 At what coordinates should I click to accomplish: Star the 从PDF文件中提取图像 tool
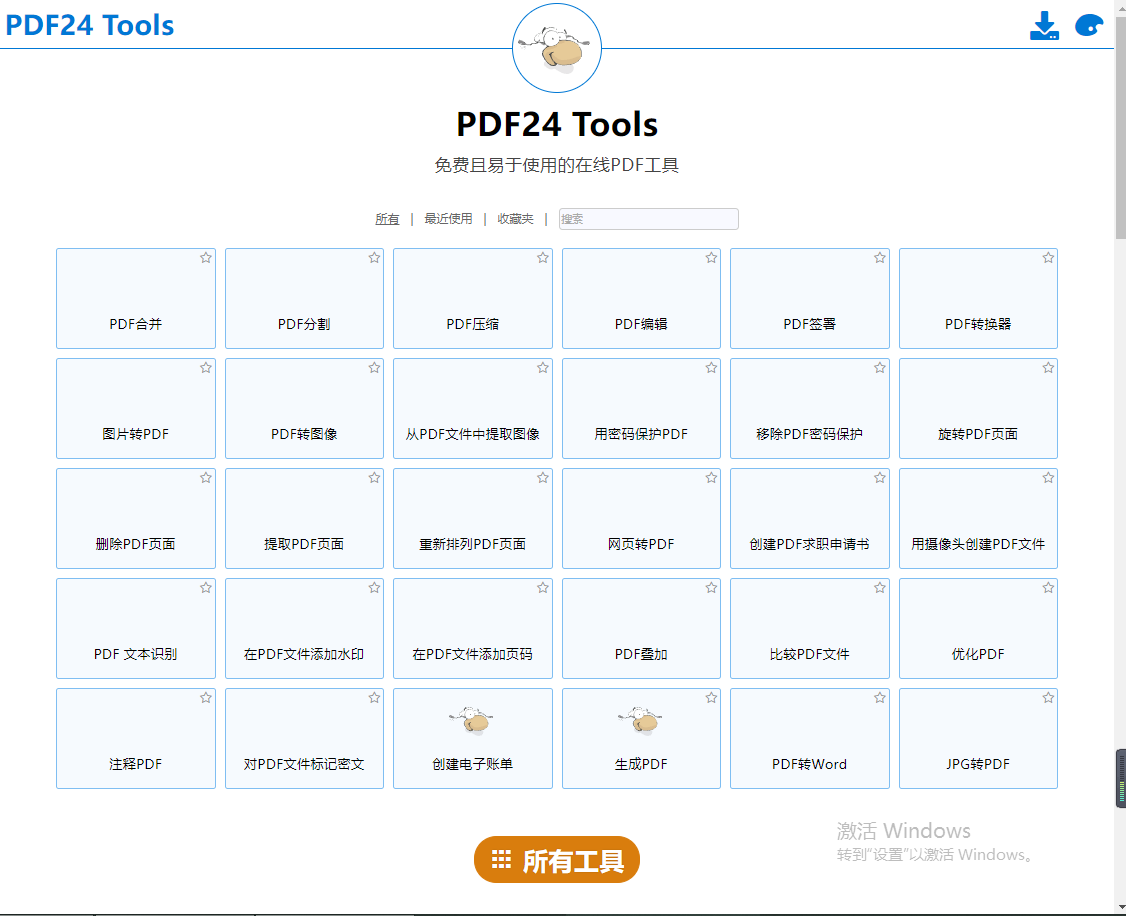coord(543,368)
